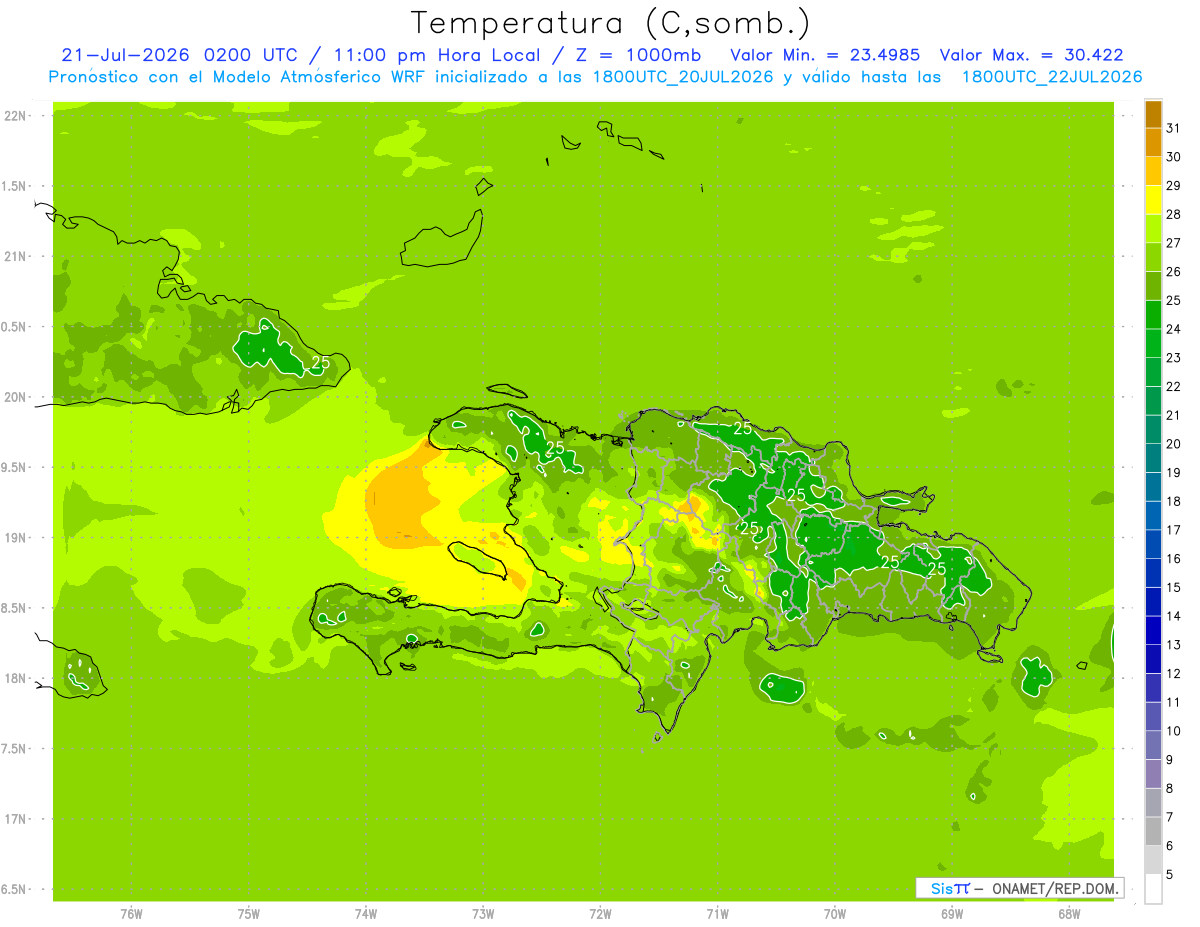1200x927 pixels.
Task: Click the longitude axis label "68W"
Action: (x=1069, y=914)
